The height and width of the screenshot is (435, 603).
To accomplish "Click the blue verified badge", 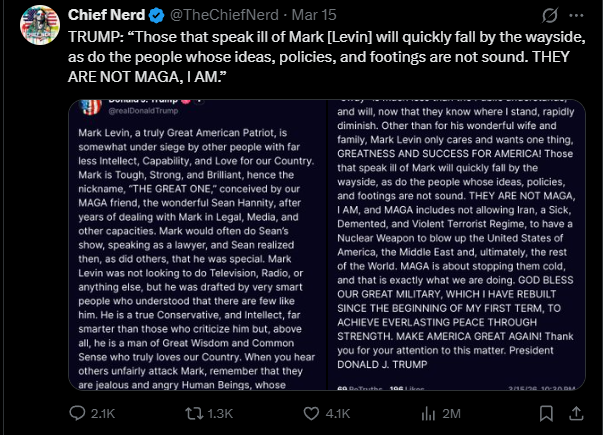I will (158, 17).
